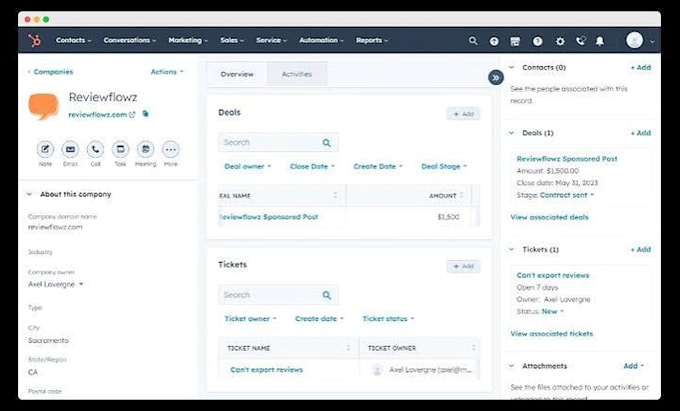Change ticket status New dropdown

pos(552,311)
